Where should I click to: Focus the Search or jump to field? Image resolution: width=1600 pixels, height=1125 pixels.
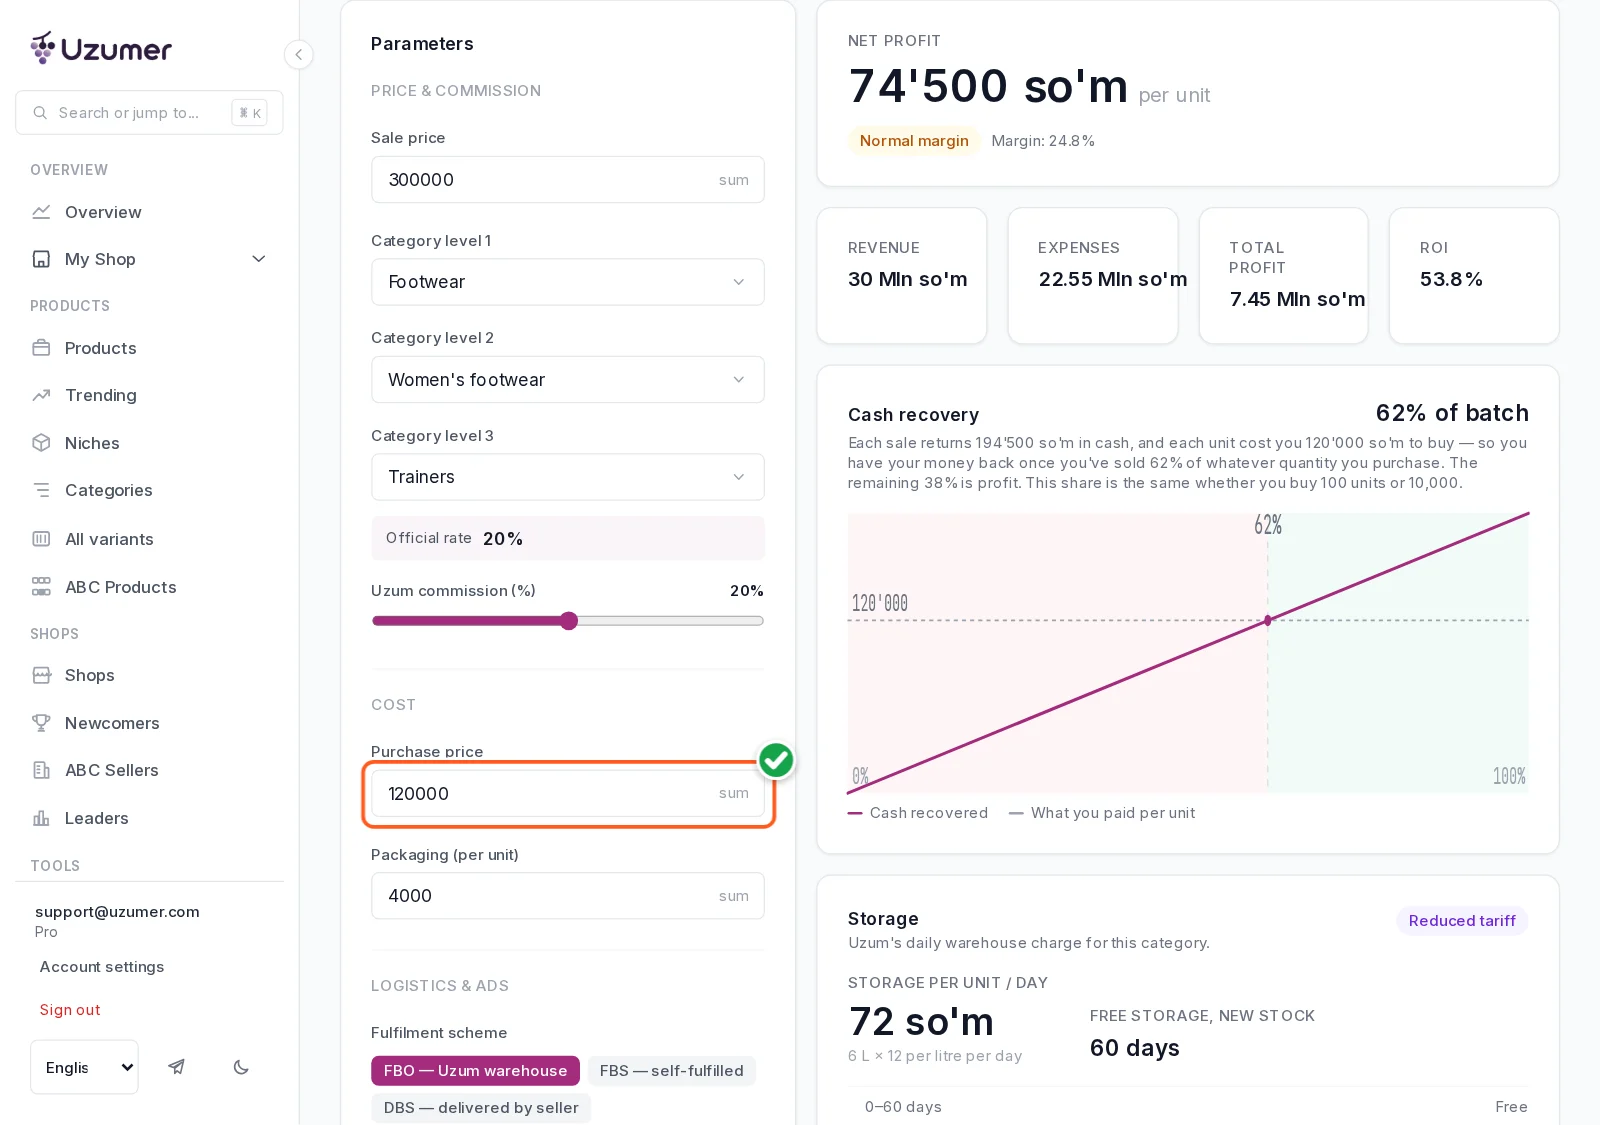[x=149, y=113]
